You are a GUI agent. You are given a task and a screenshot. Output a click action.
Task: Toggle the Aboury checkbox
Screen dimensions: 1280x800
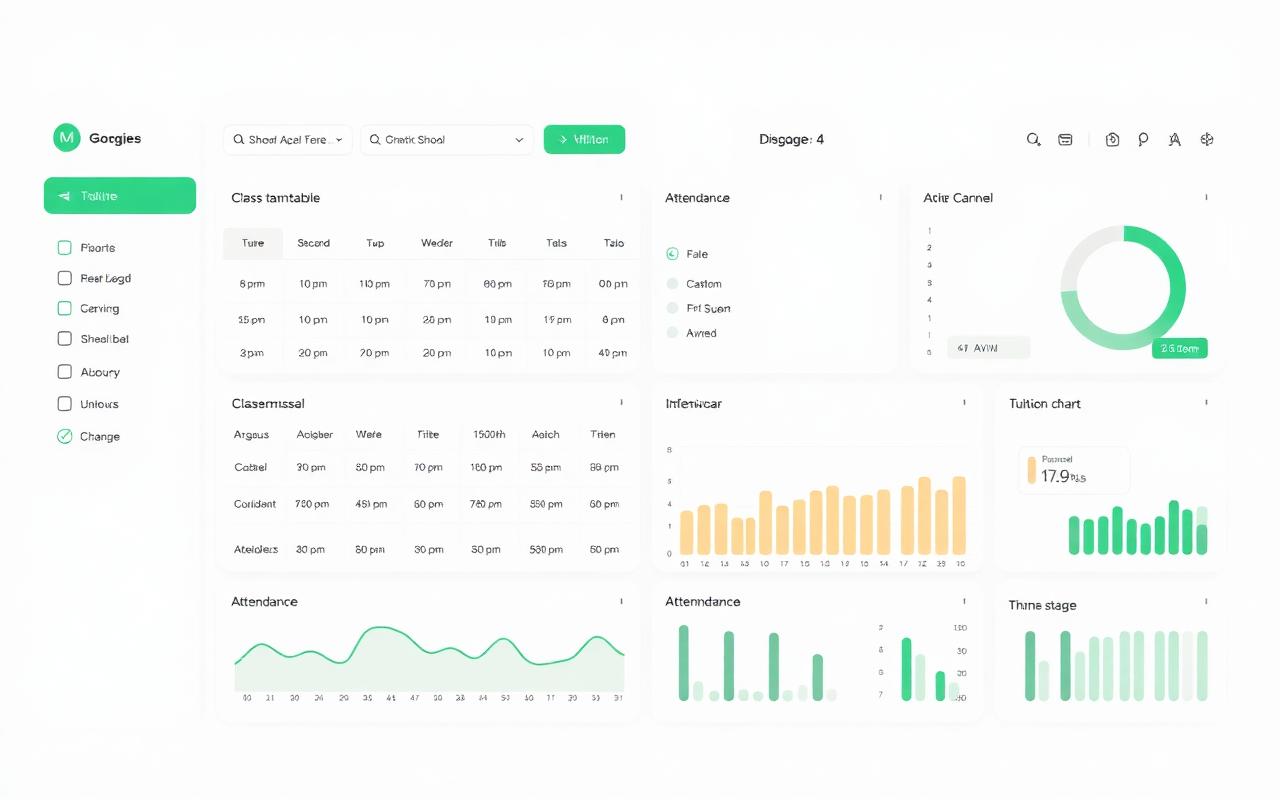65,371
